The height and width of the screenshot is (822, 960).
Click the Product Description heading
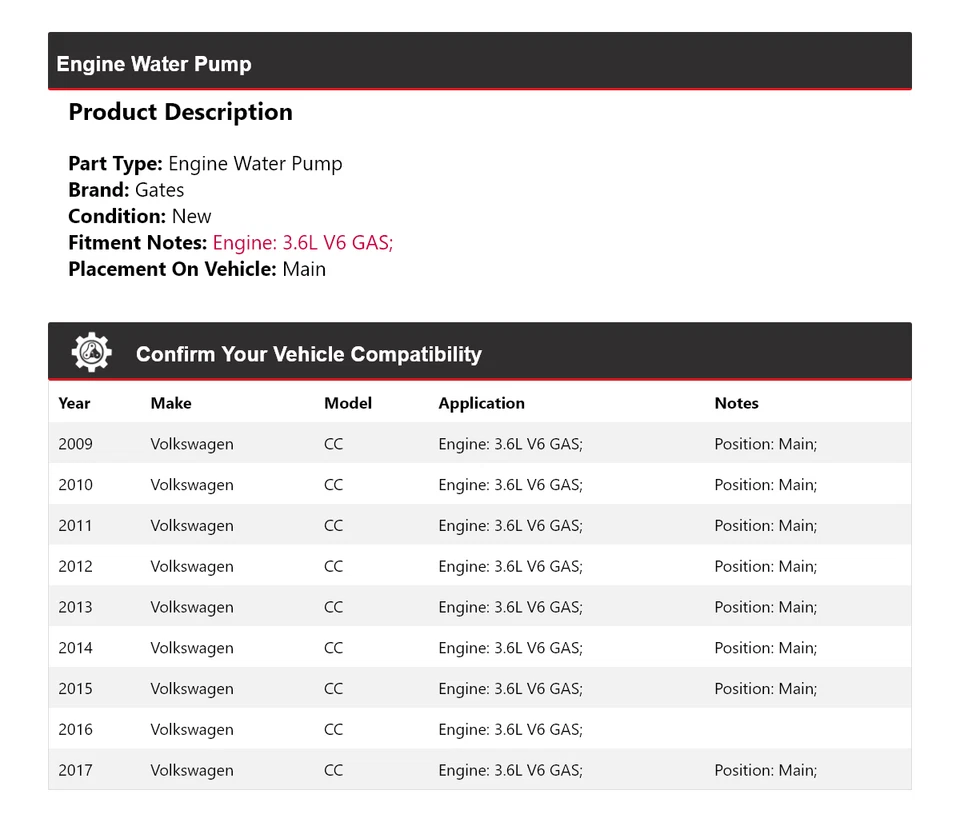(x=180, y=112)
